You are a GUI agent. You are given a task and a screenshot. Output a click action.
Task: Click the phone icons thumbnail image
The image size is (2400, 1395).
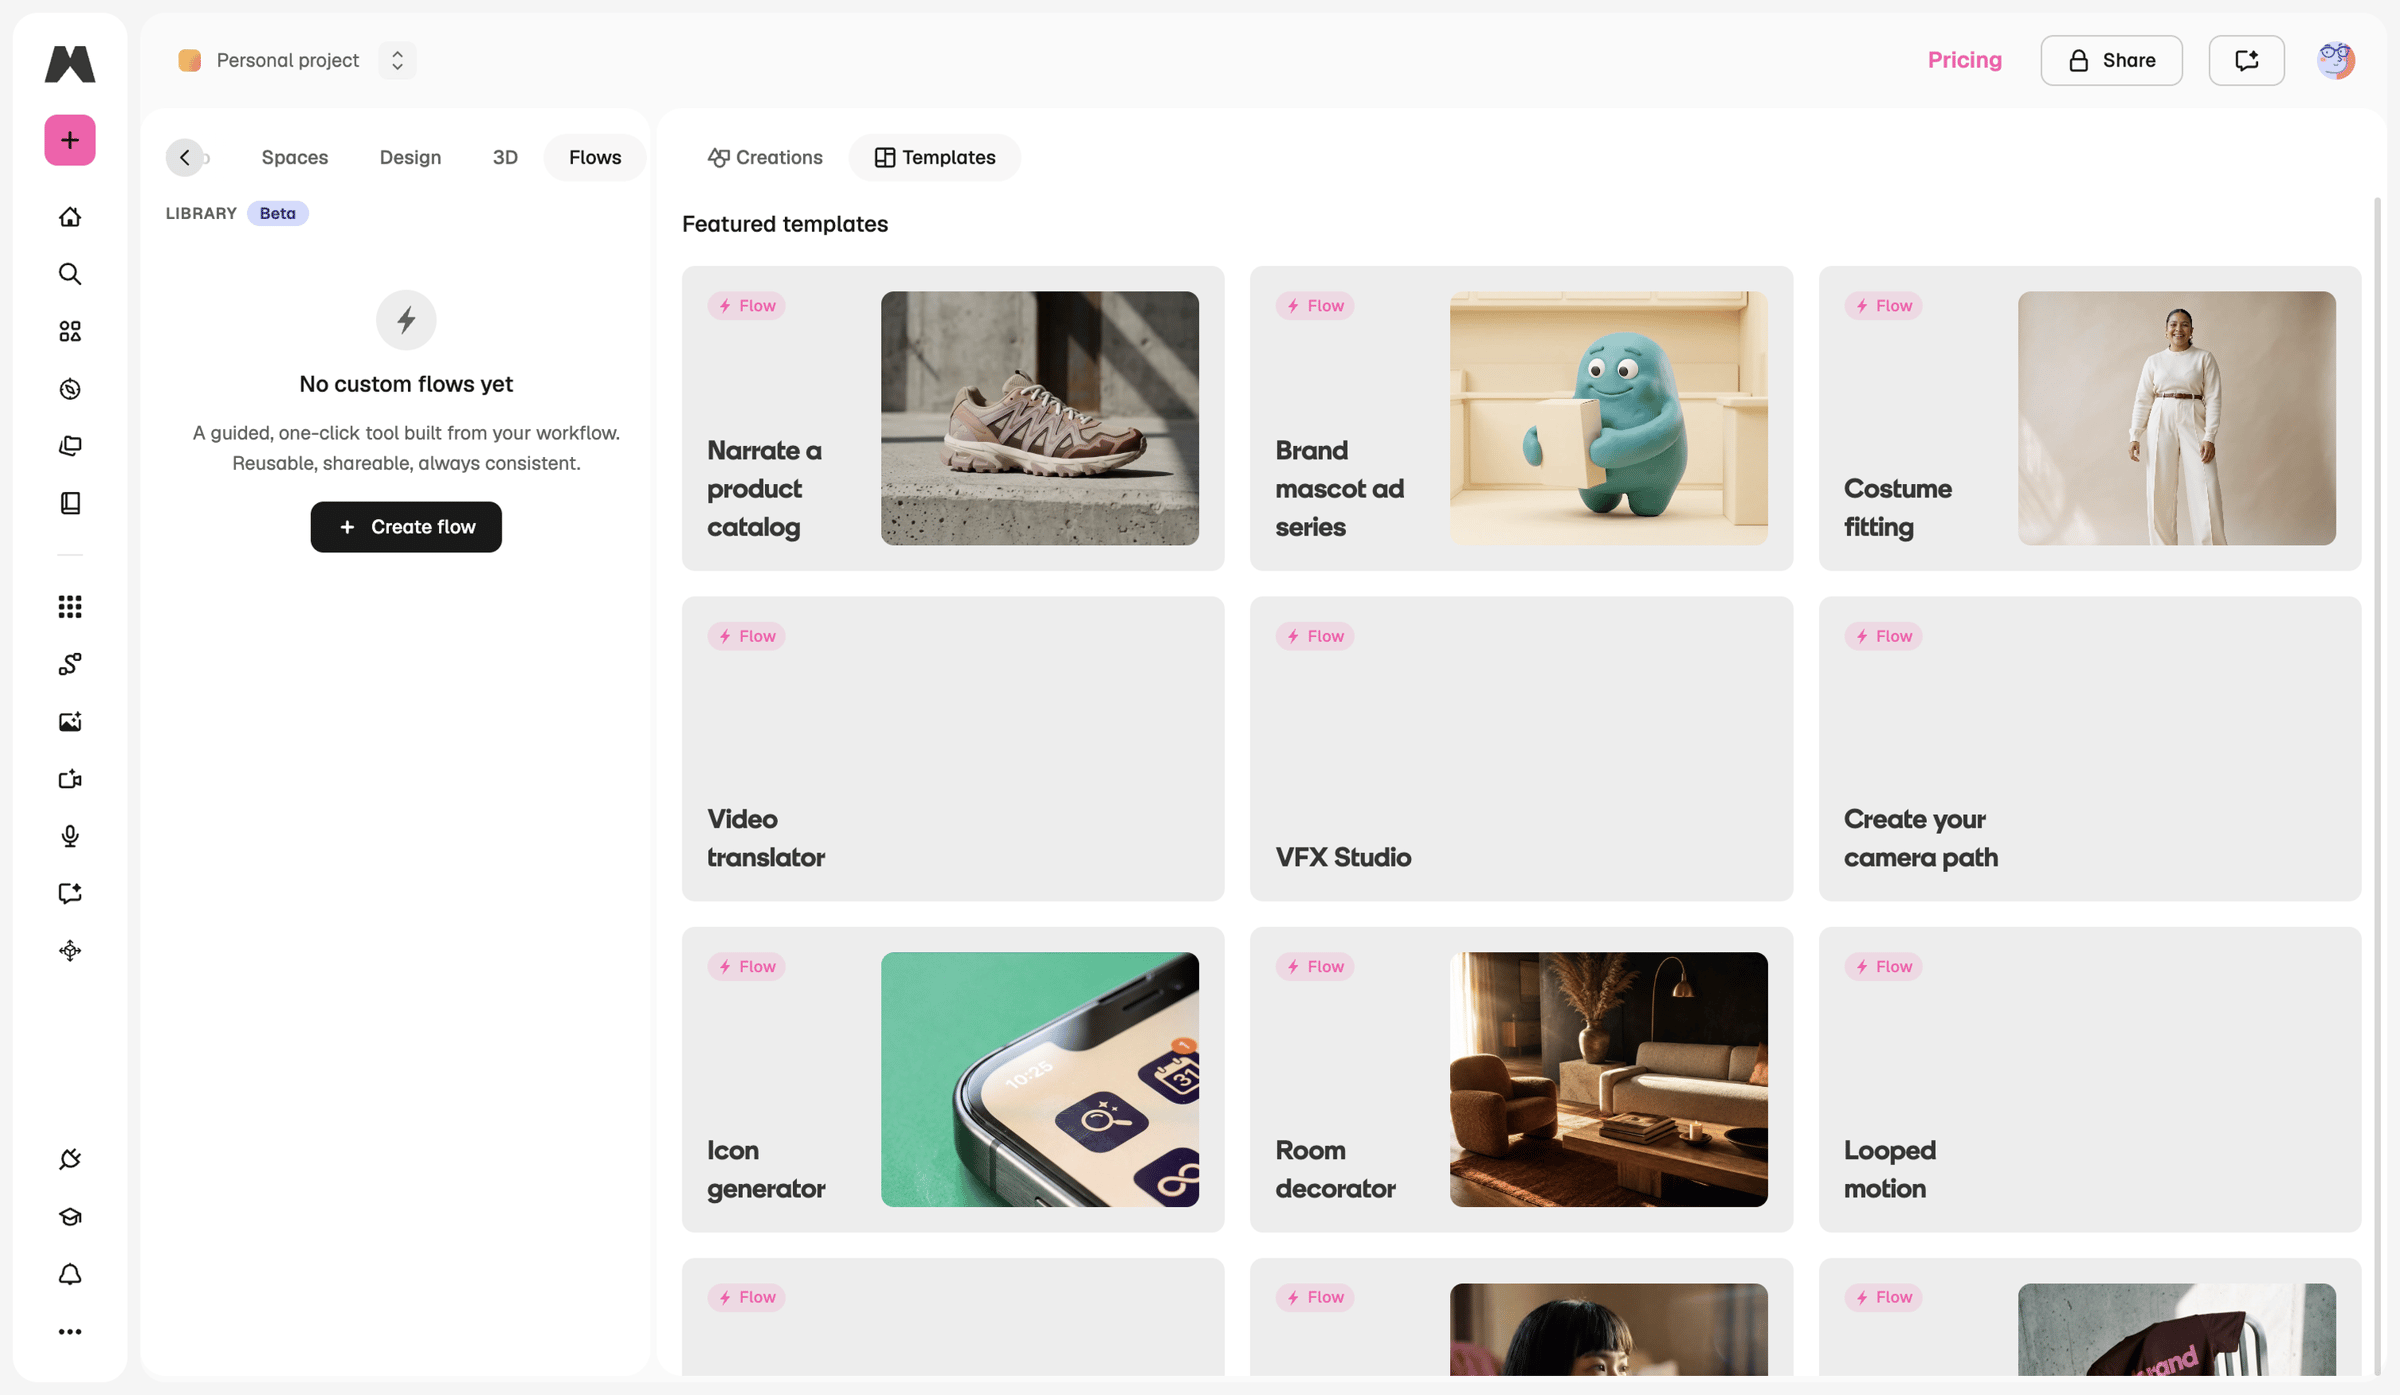coord(1040,1080)
